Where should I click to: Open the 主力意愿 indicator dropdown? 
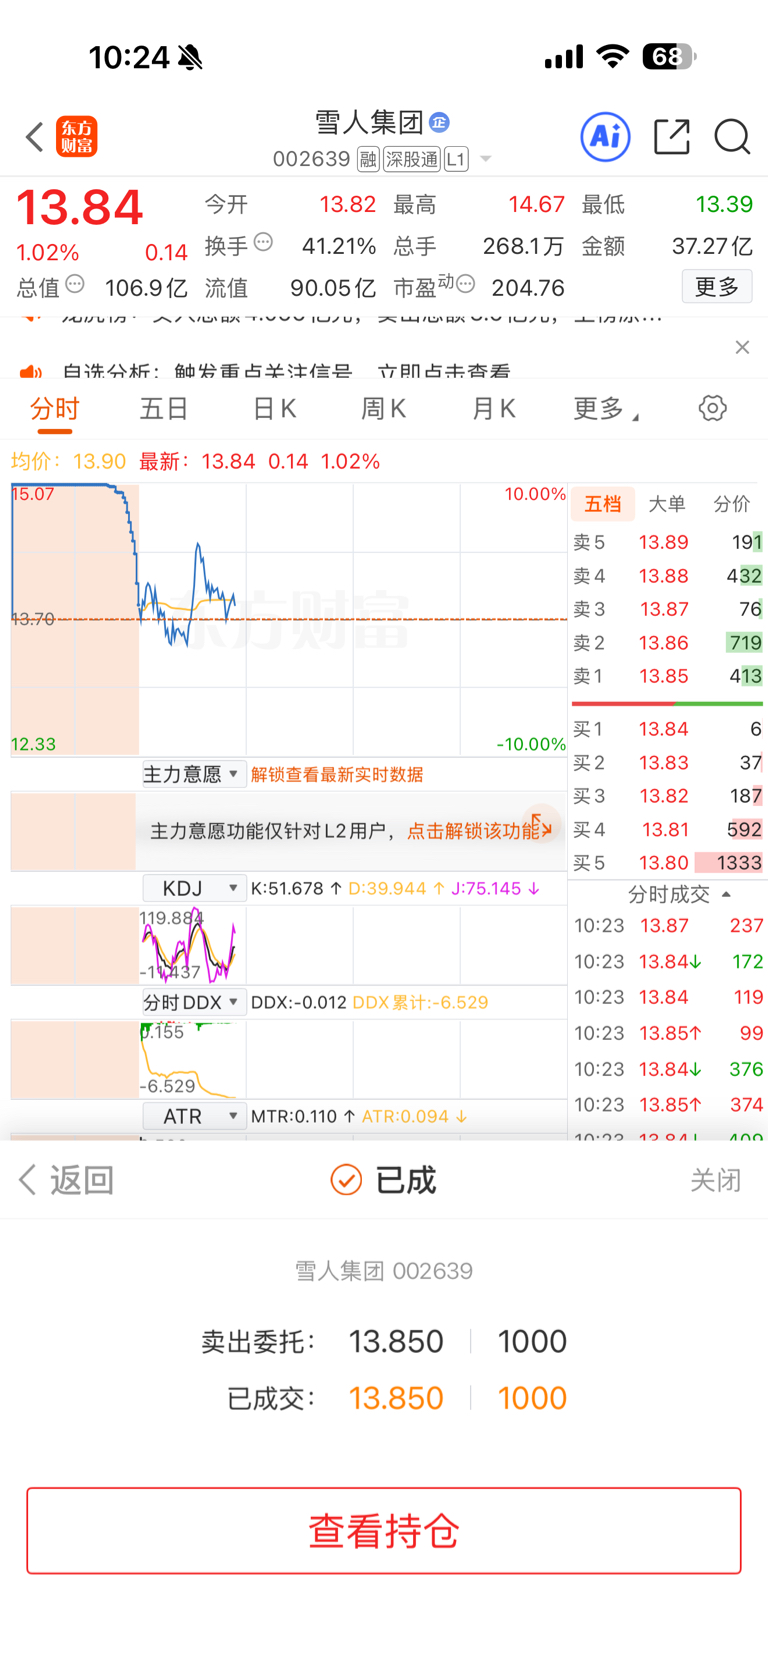192,774
